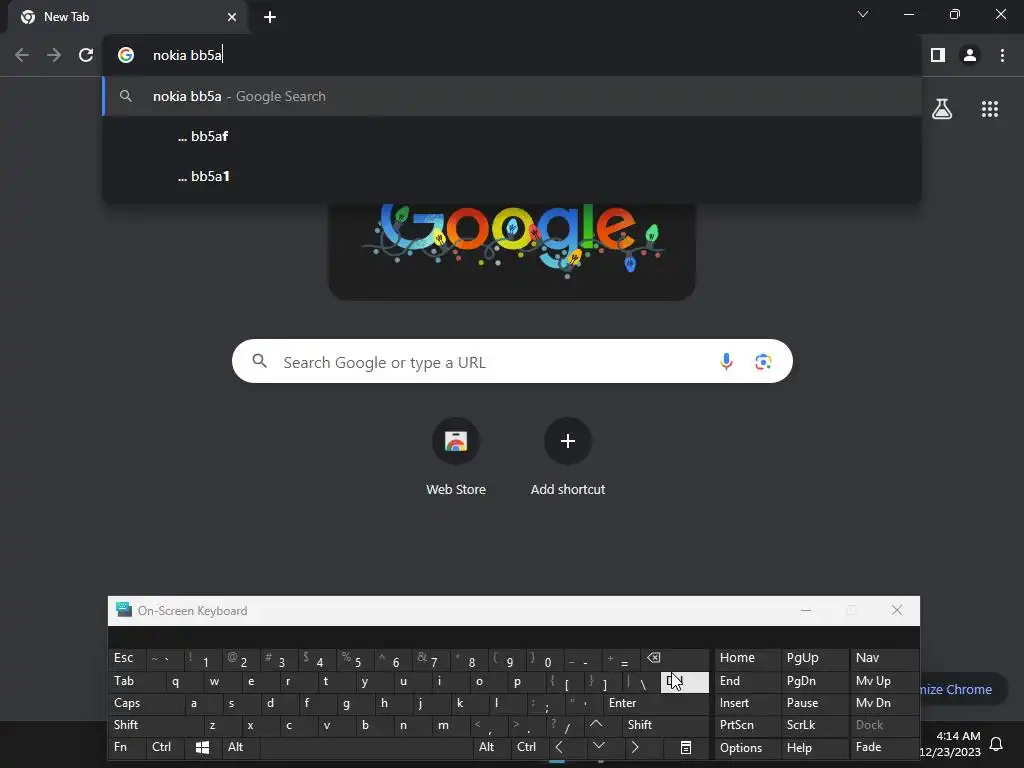Open Google Lens image search icon

(763, 362)
